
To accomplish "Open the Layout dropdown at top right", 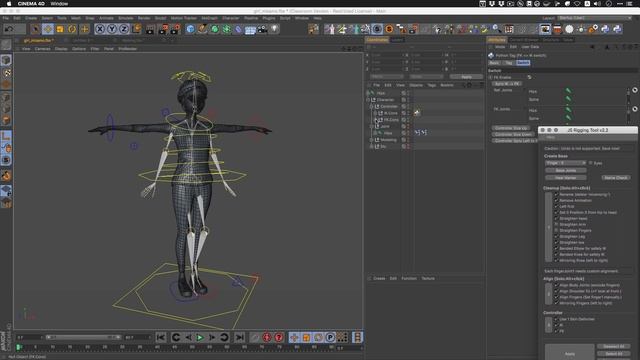I will coord(595,18).
